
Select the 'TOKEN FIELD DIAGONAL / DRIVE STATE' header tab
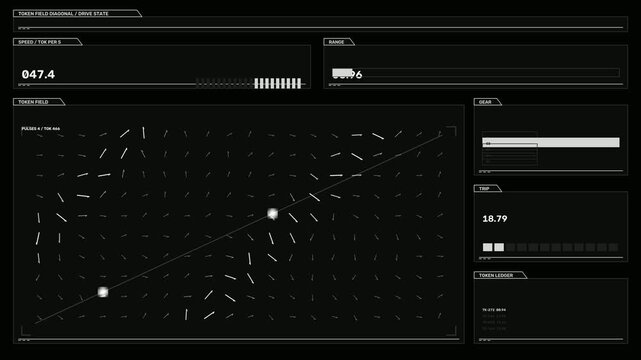pyautogui.click(x=77, y=13)
